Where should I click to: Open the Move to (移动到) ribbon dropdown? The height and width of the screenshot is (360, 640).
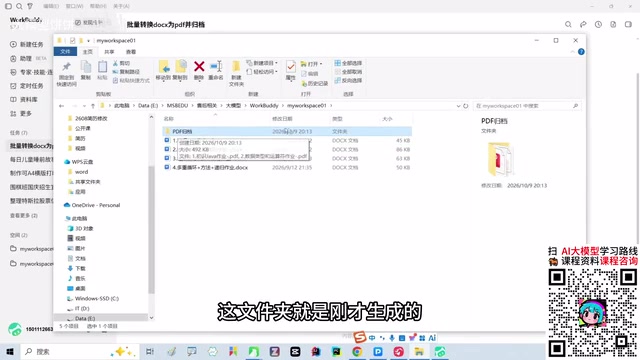(x=163, y=70)
